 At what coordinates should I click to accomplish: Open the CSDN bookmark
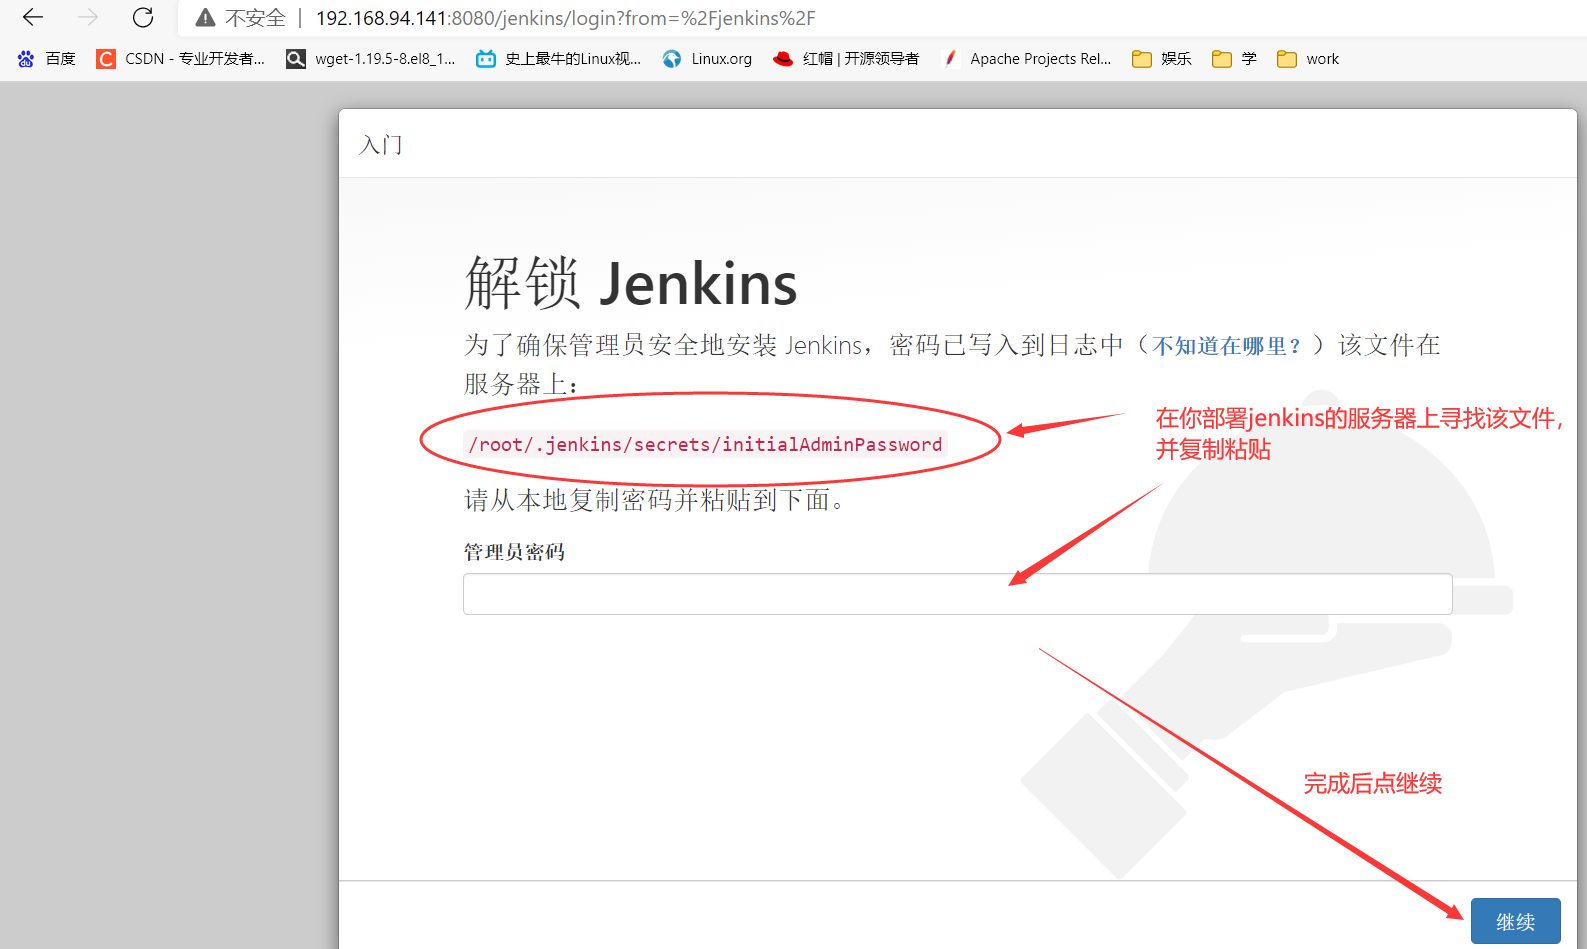click(x=181, y=59)
